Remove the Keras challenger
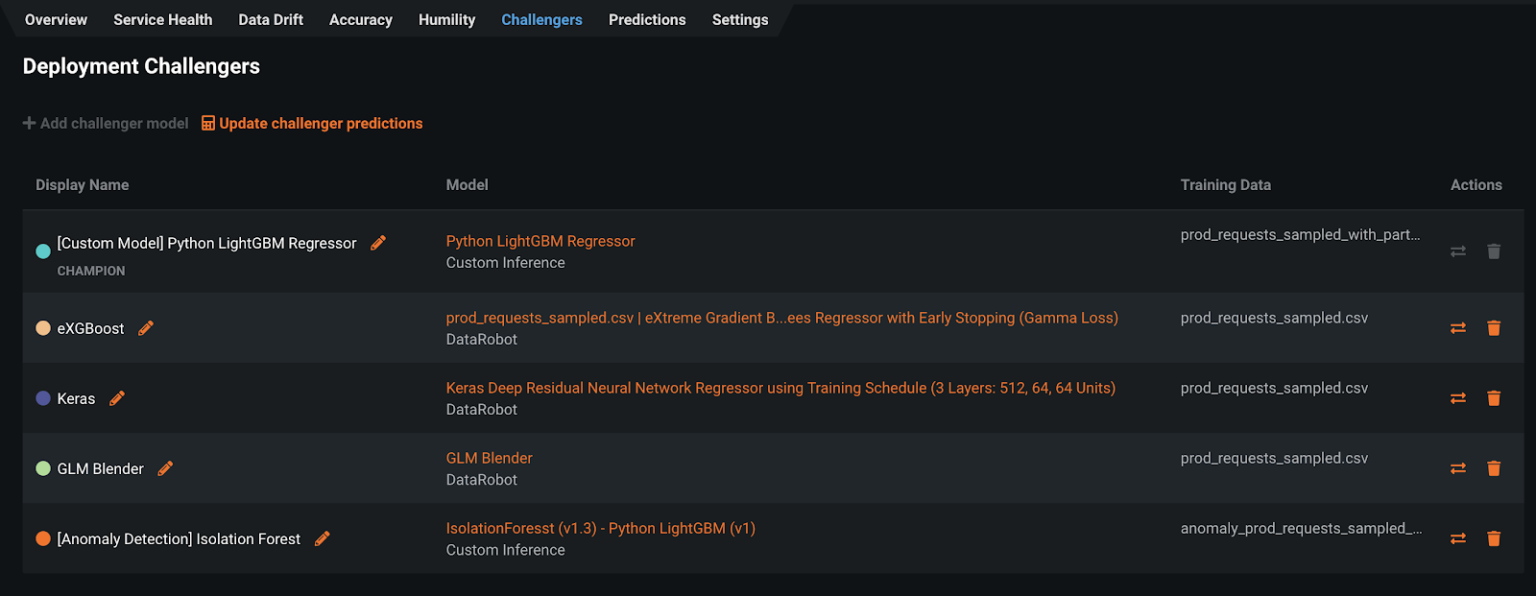1536x596 pixels. (1494, 397)
